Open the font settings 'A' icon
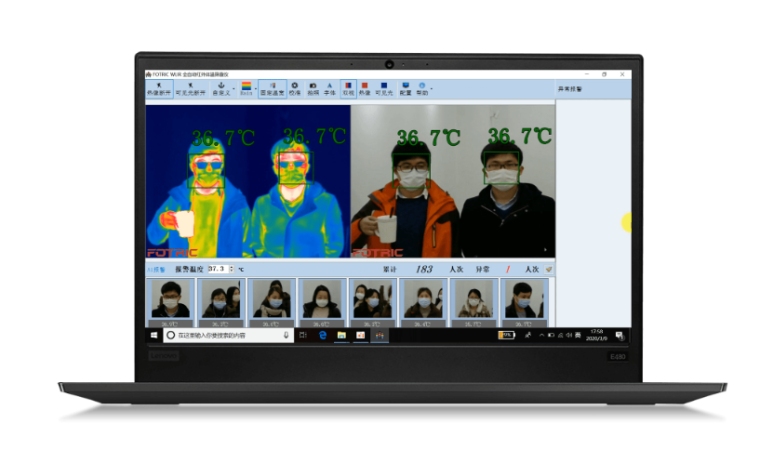 click(329, 88)
